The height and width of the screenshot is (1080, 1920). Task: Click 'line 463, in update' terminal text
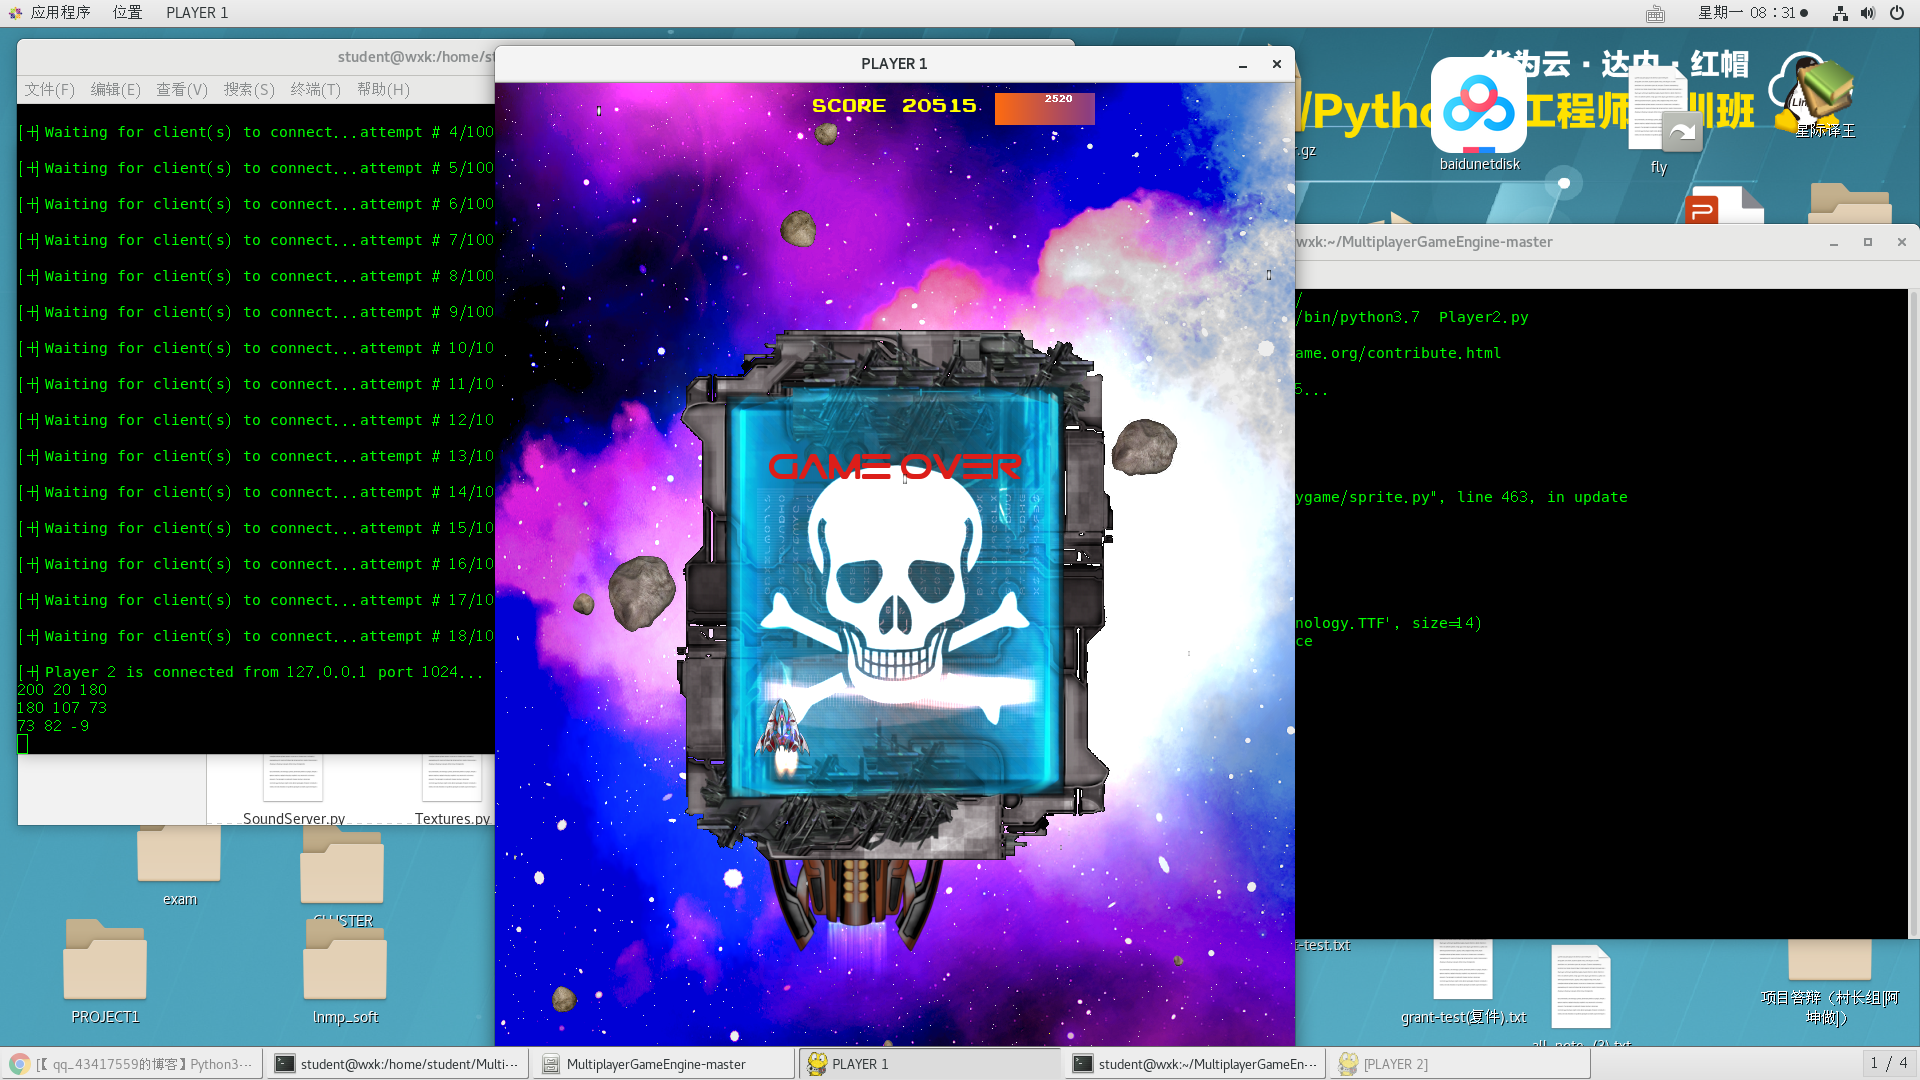[1542, 497]
